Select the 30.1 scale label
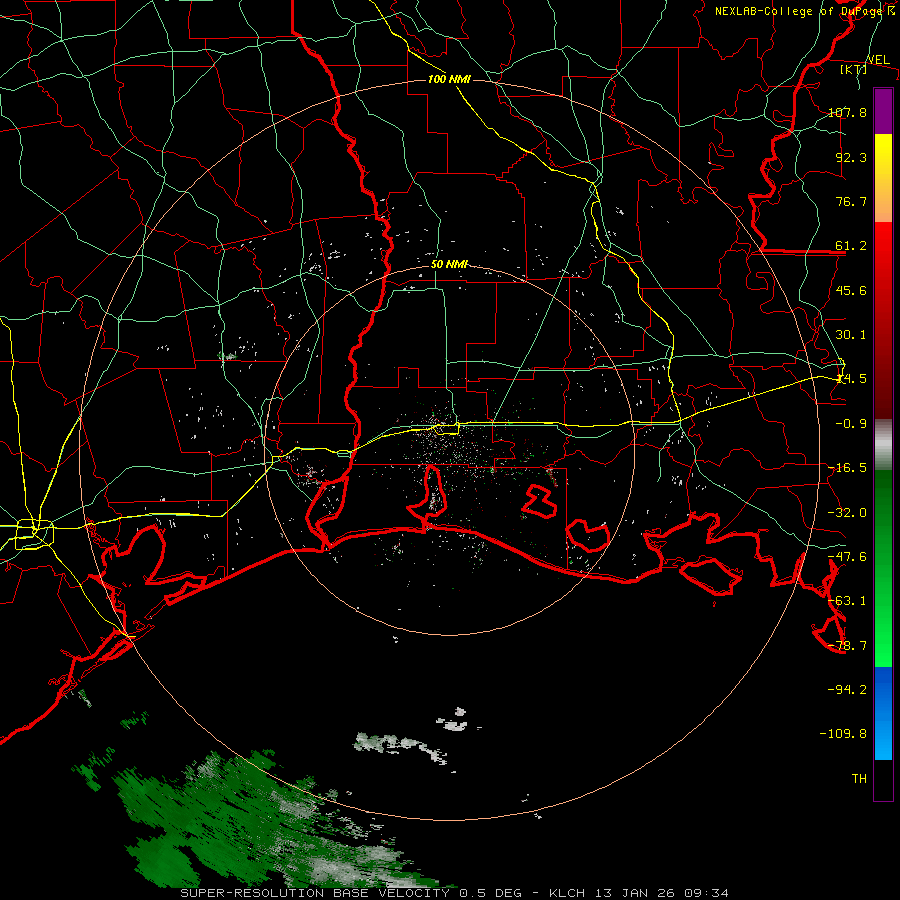The image size is (900, 900). tap(851, 335)
